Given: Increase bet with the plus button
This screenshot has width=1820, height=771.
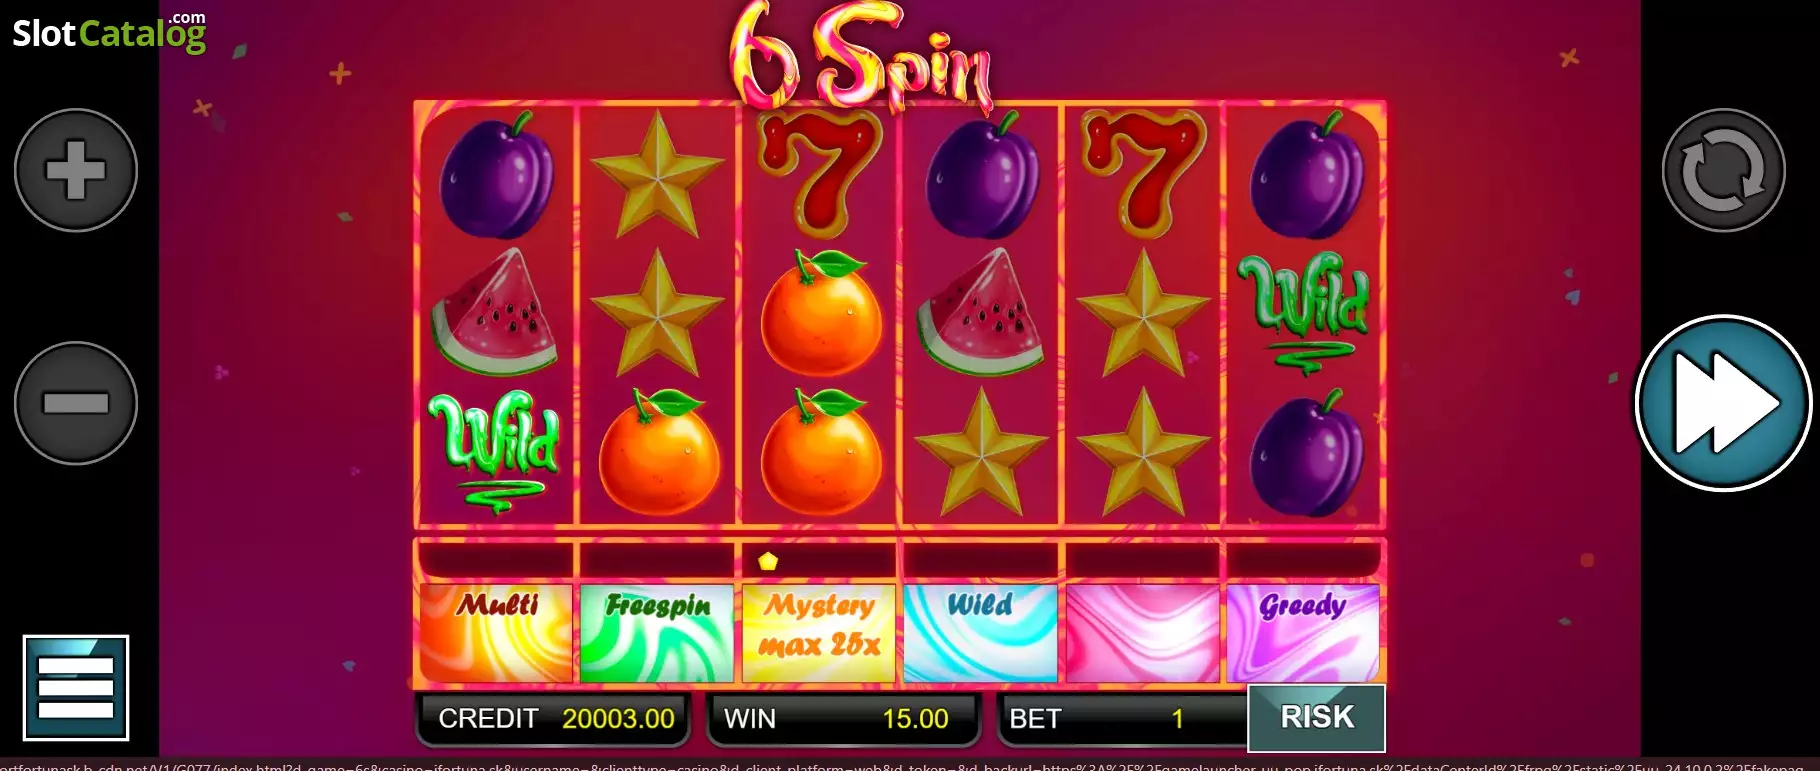Looking at the screenshot, I should tap(76, 170).
